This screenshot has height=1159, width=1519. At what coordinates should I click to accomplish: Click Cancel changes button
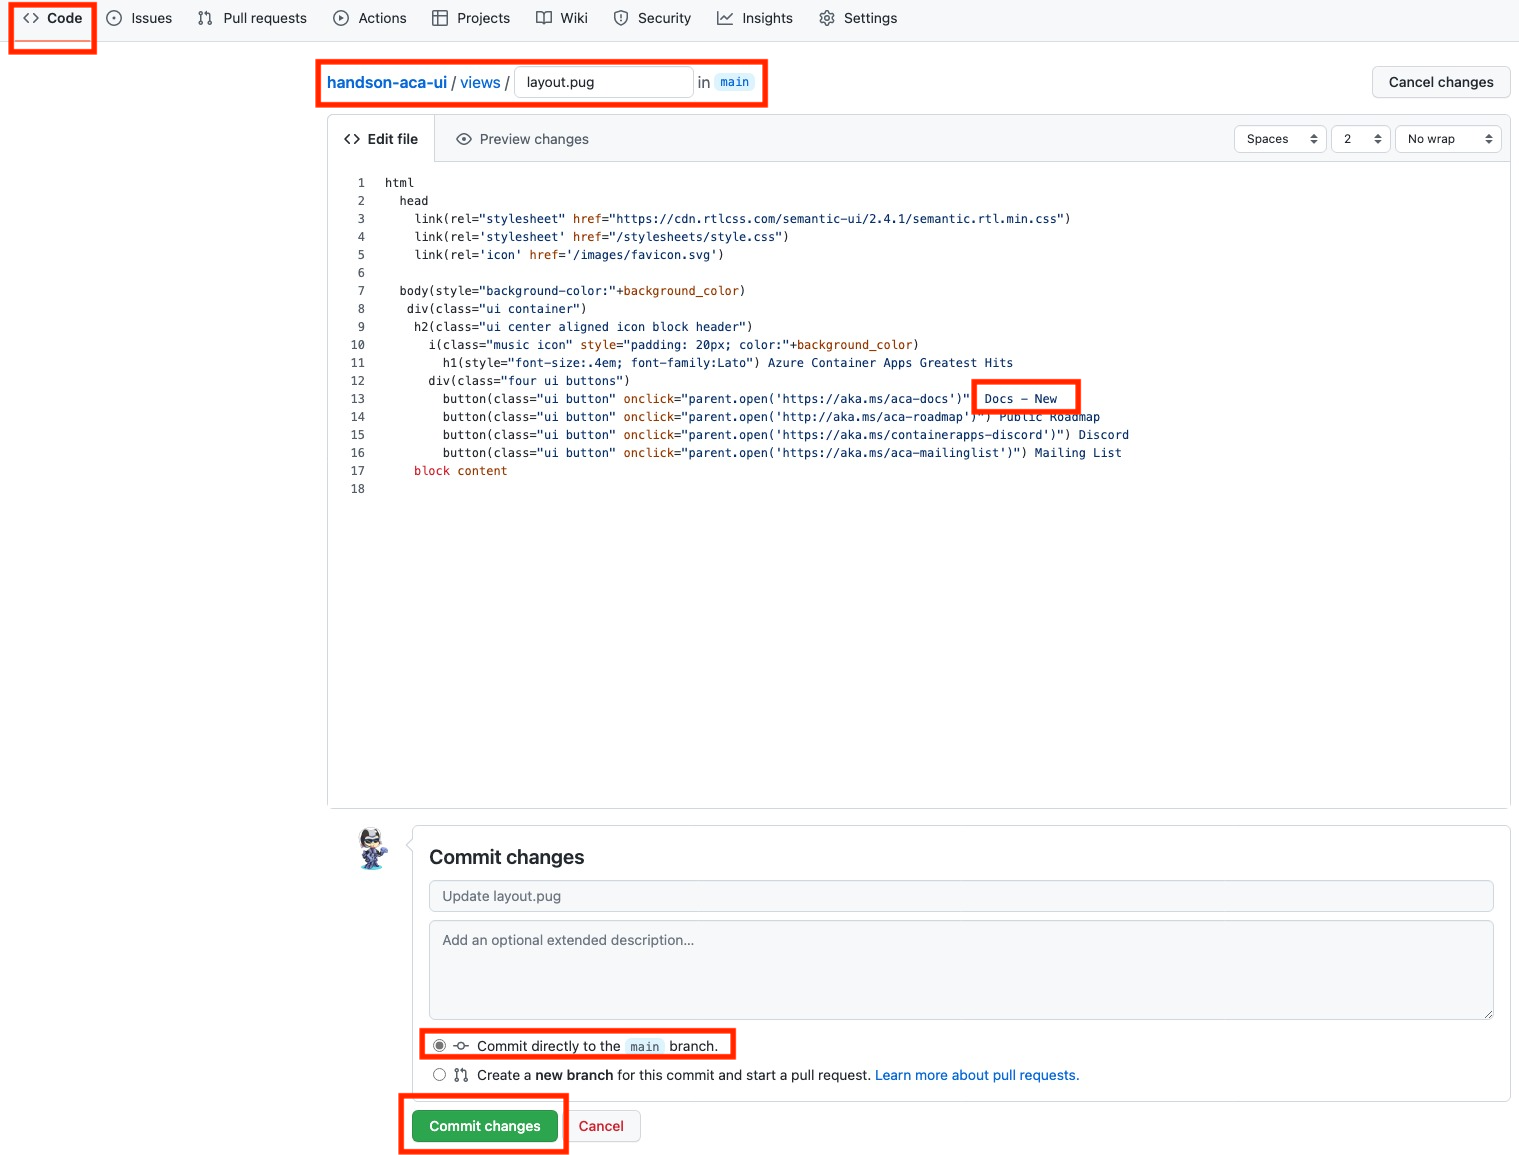coord(1441,82)
